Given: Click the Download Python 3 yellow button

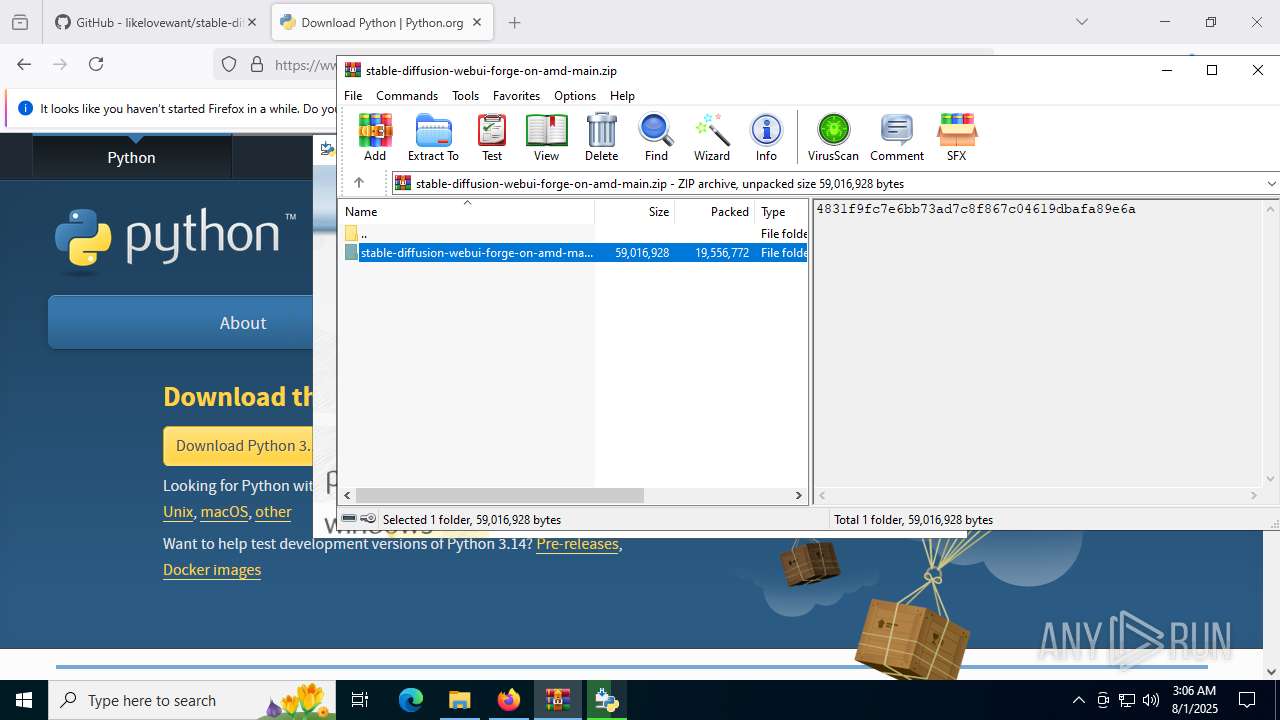Looking at the screenshot, I should 238,446.
